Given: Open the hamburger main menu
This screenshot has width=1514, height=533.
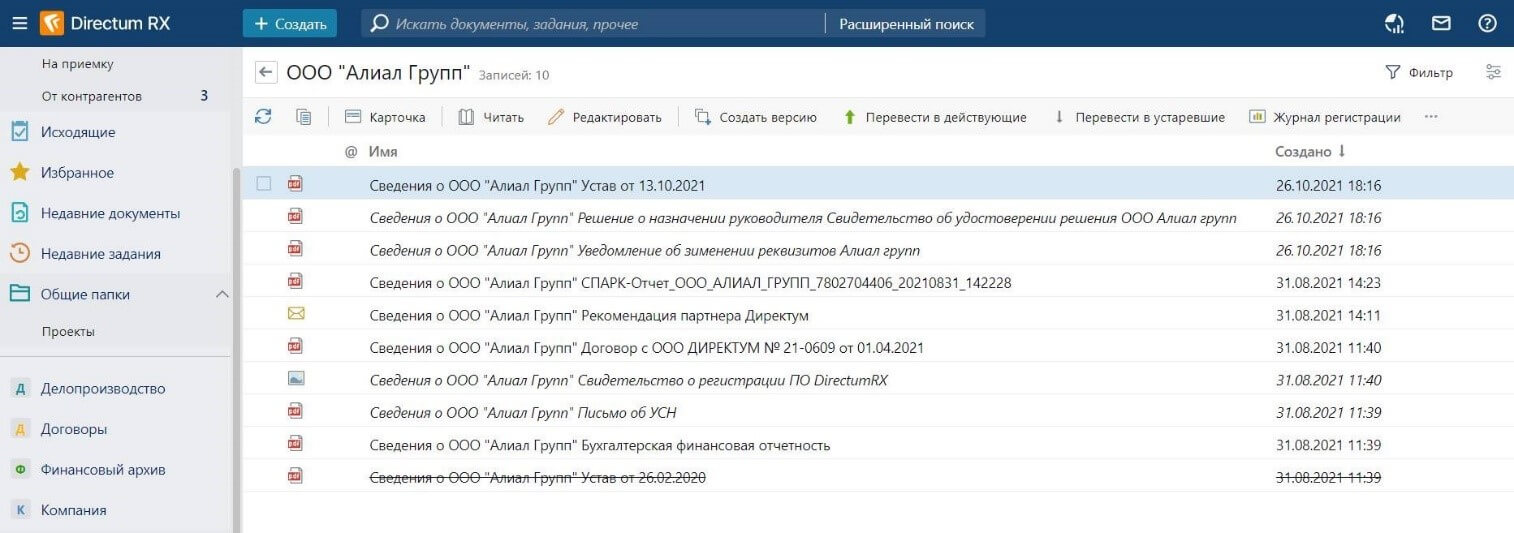Looking at the screenshot, I should click(x=19, y=23).
